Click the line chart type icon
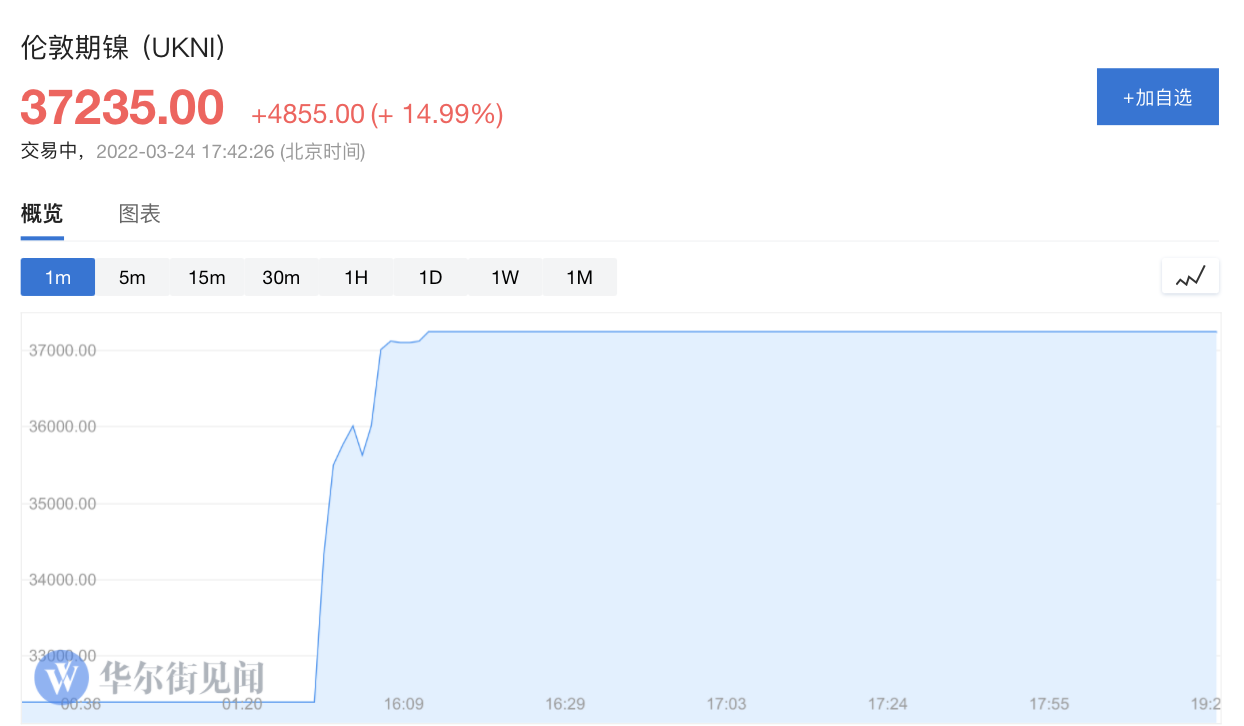Image resolution: width=1244 pixels, height=726 pixels. tap(1190, 277)
